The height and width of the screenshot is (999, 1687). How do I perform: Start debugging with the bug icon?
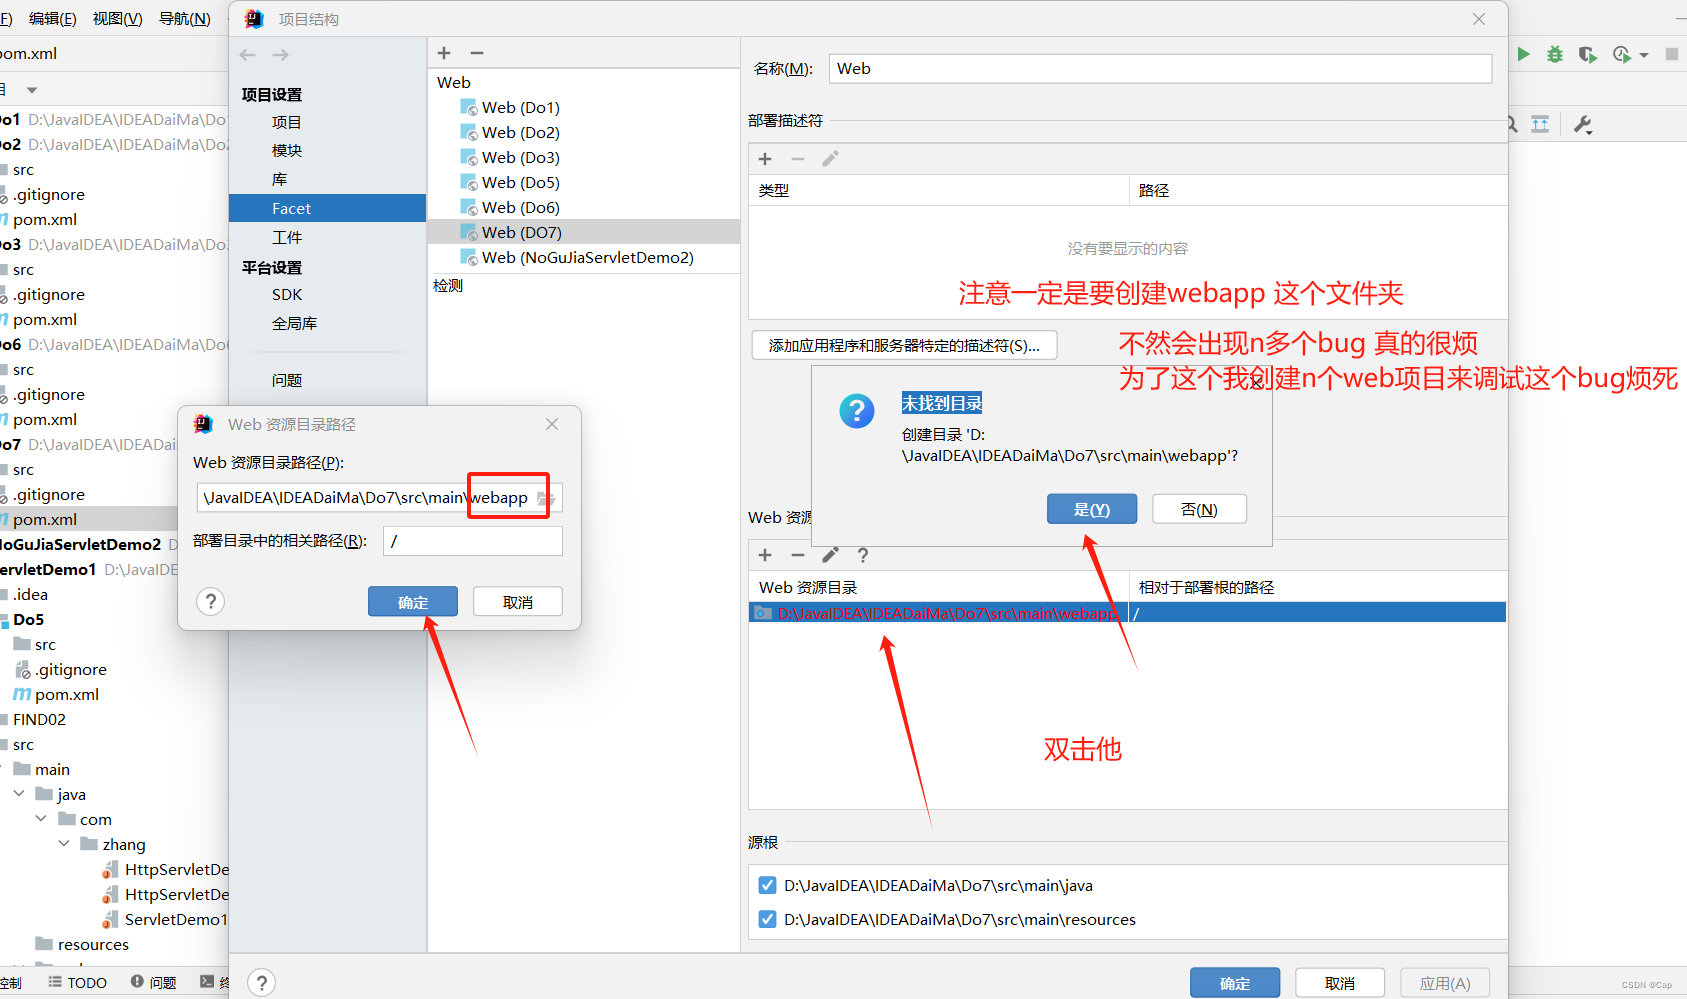click(x=1555, y=54)
